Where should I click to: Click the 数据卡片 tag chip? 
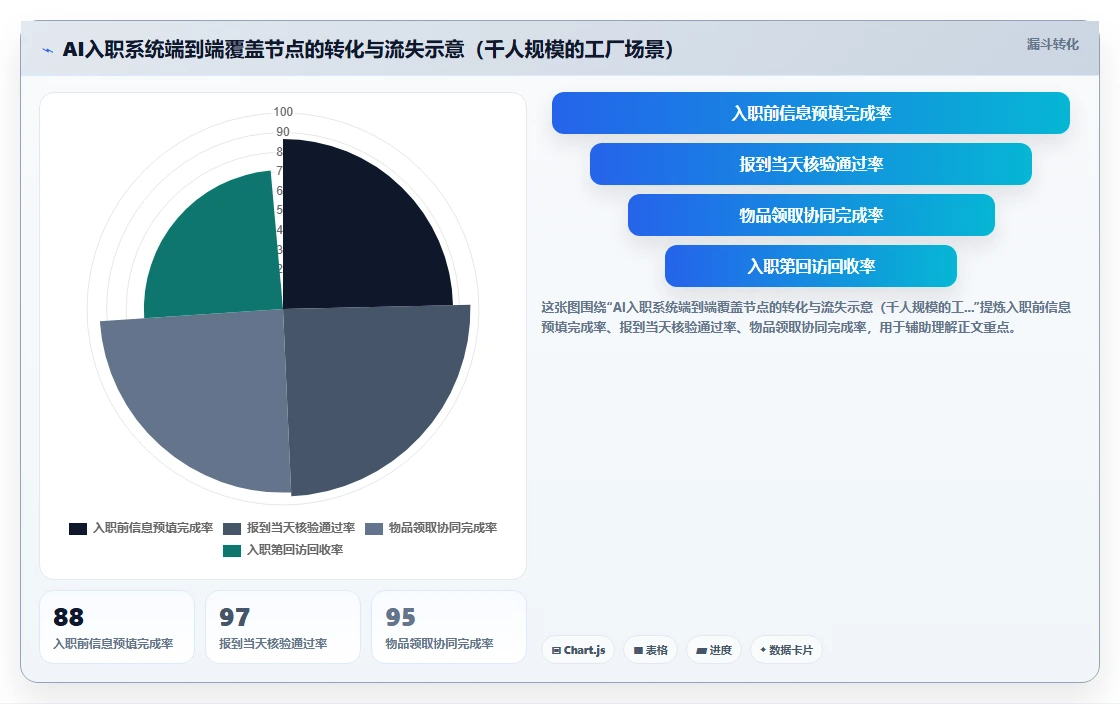pos(786,650)
